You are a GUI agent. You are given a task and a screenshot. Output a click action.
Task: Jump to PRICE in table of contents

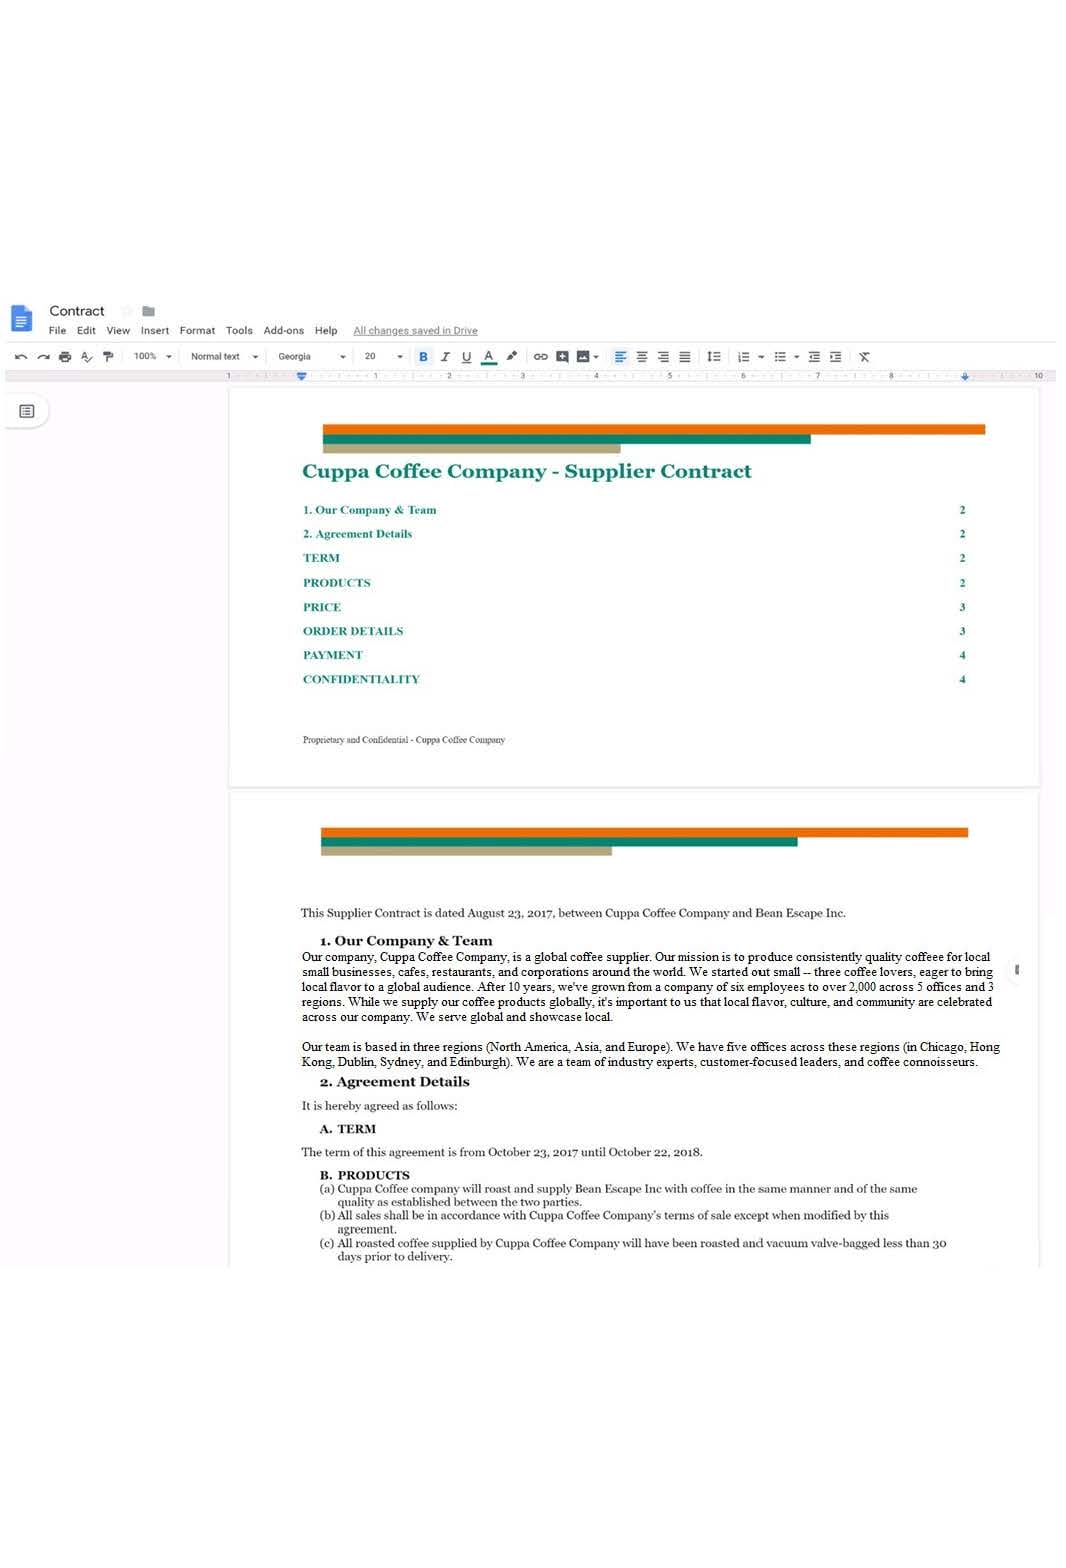point(322,607)
